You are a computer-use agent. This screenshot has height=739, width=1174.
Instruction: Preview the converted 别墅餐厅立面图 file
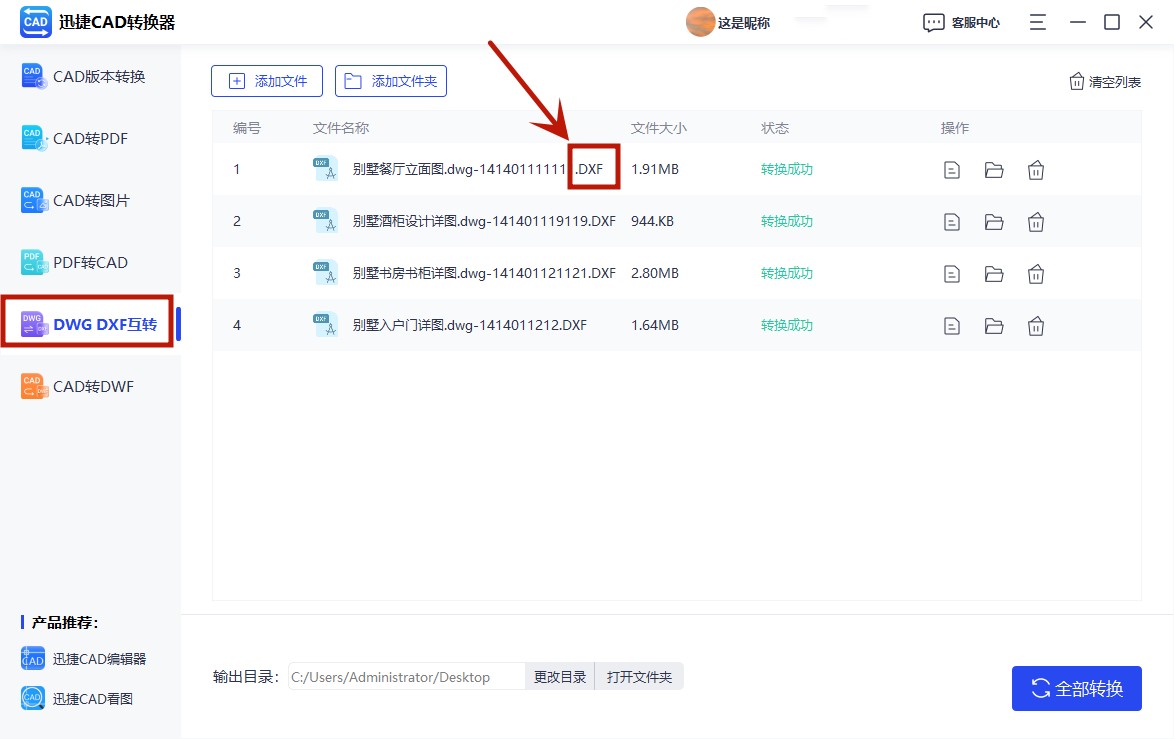coord(951,169)
